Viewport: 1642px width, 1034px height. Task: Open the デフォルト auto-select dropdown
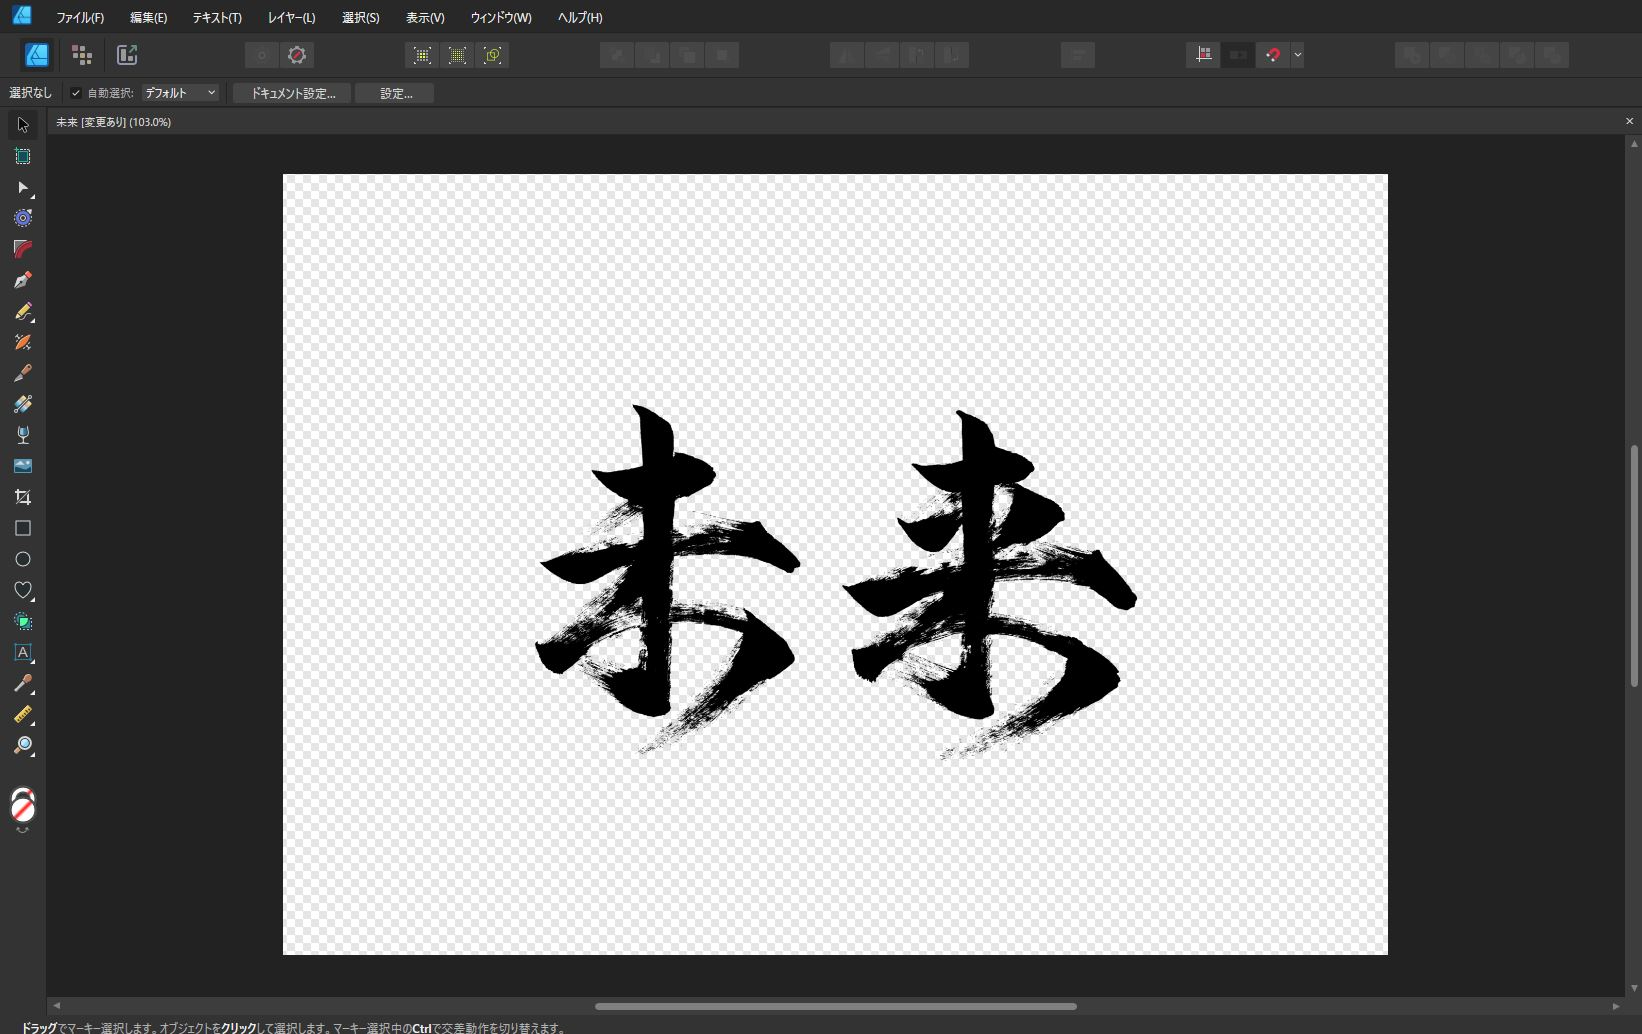tap(180, 93)
